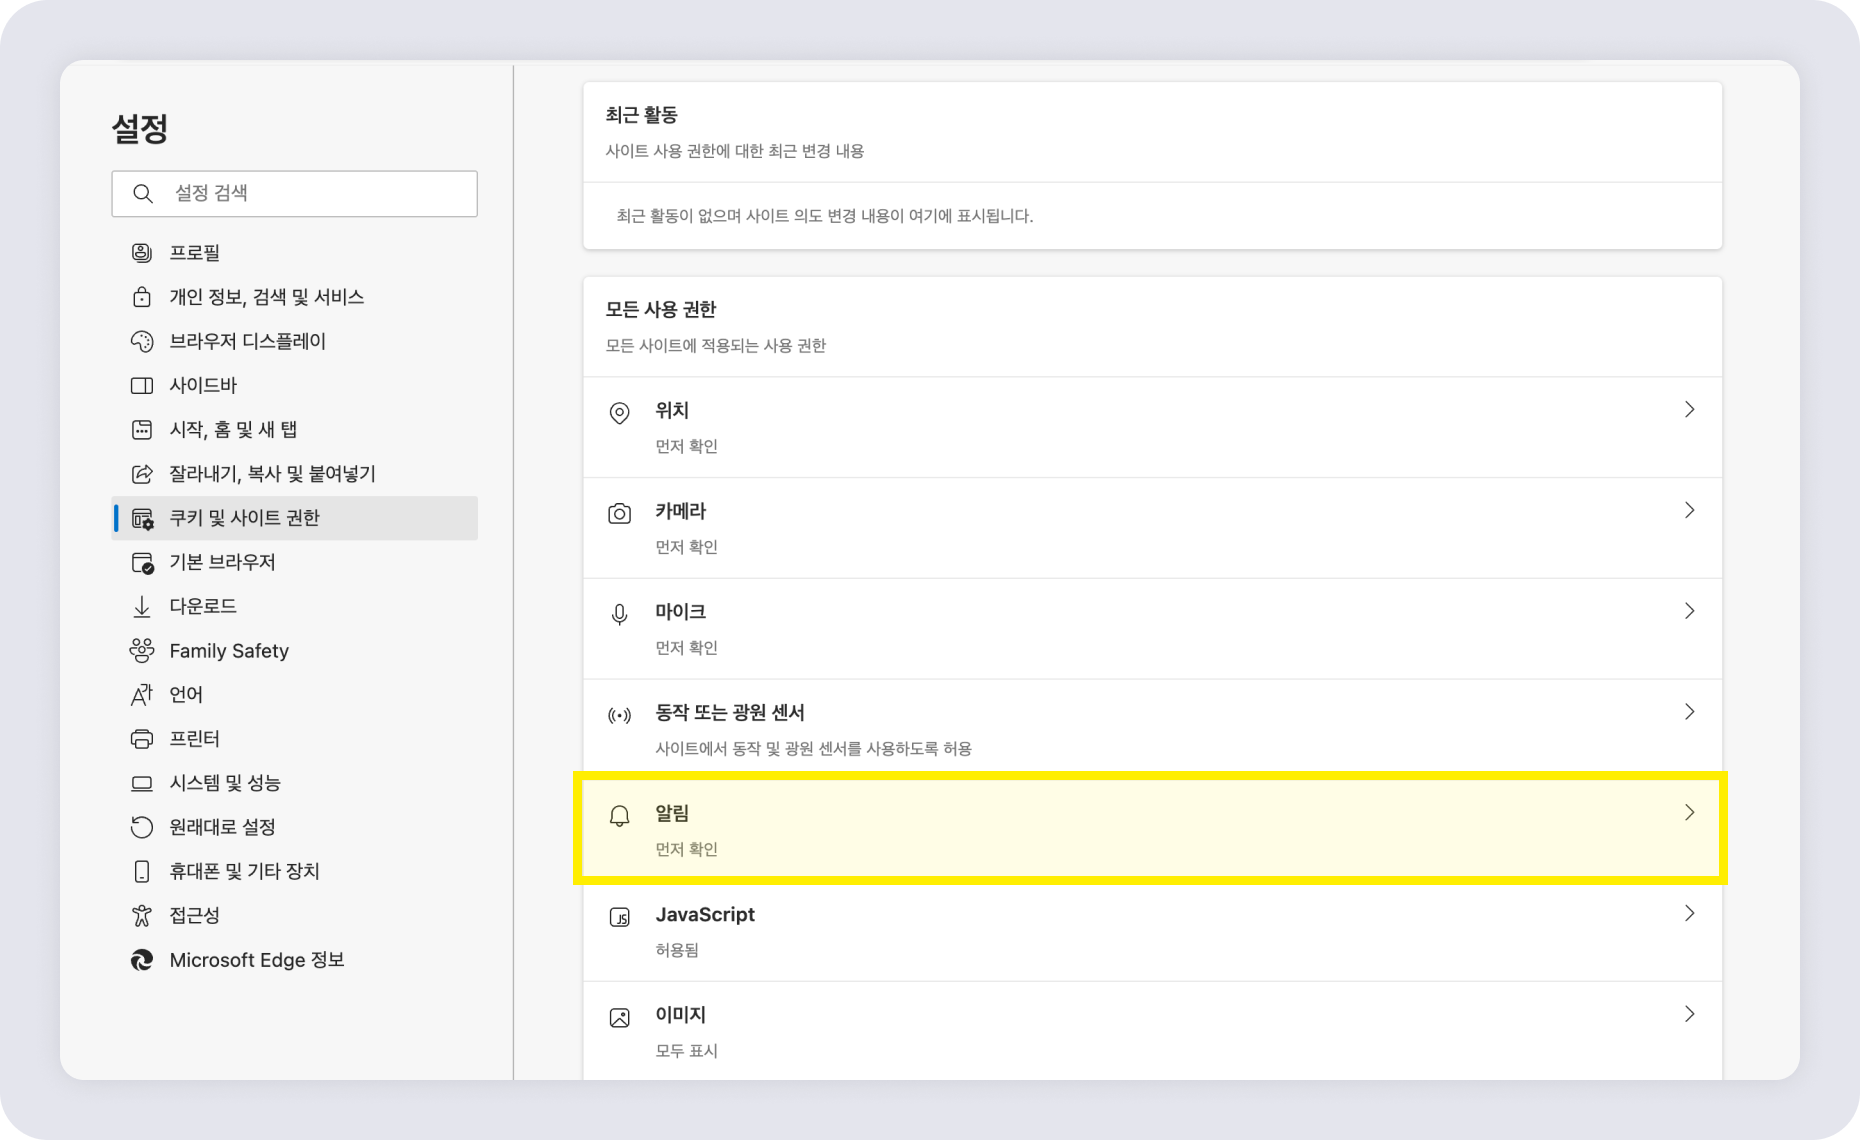
Task: Click the Family Safety people icon
Action: pyautogui.click(x=142, y=651)
